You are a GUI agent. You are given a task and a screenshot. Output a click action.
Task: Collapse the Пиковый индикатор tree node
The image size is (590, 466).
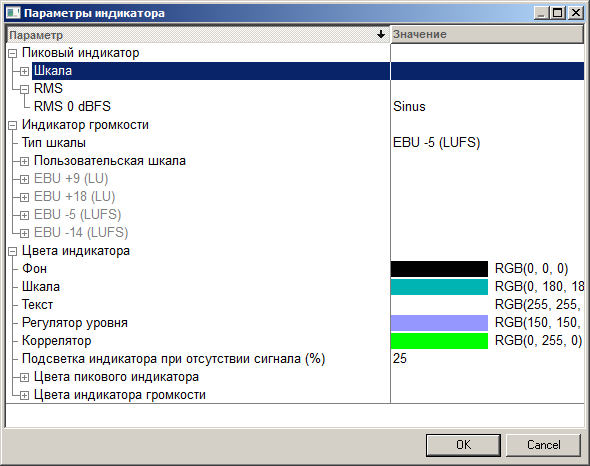click(12, 53)
